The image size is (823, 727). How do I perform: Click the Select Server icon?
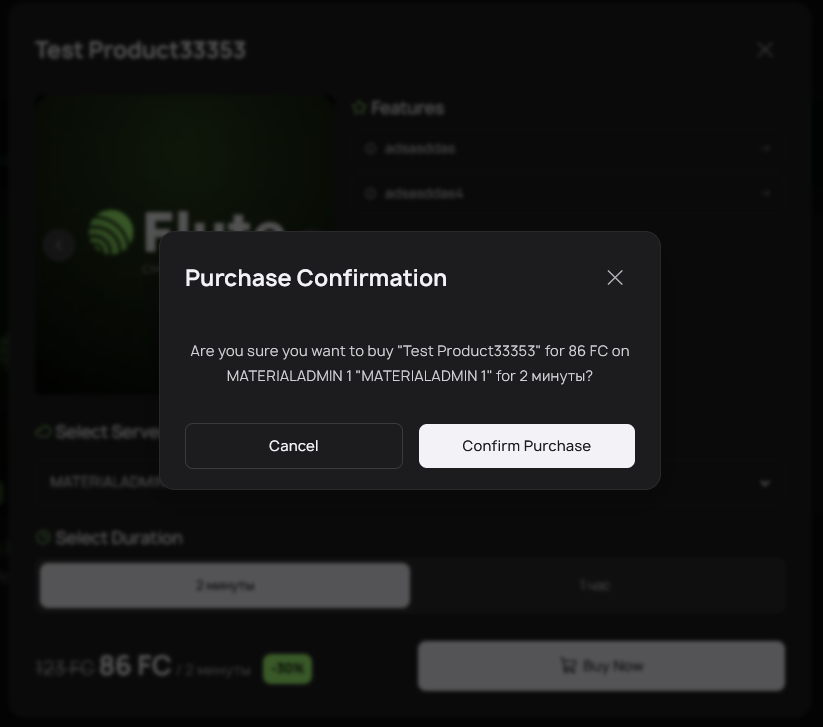tap(43, 432)
